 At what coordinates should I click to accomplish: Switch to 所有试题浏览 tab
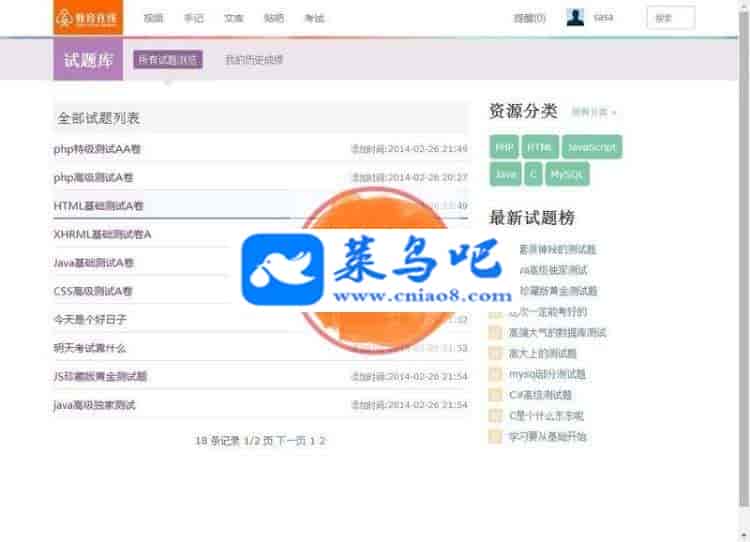[168, 60]
